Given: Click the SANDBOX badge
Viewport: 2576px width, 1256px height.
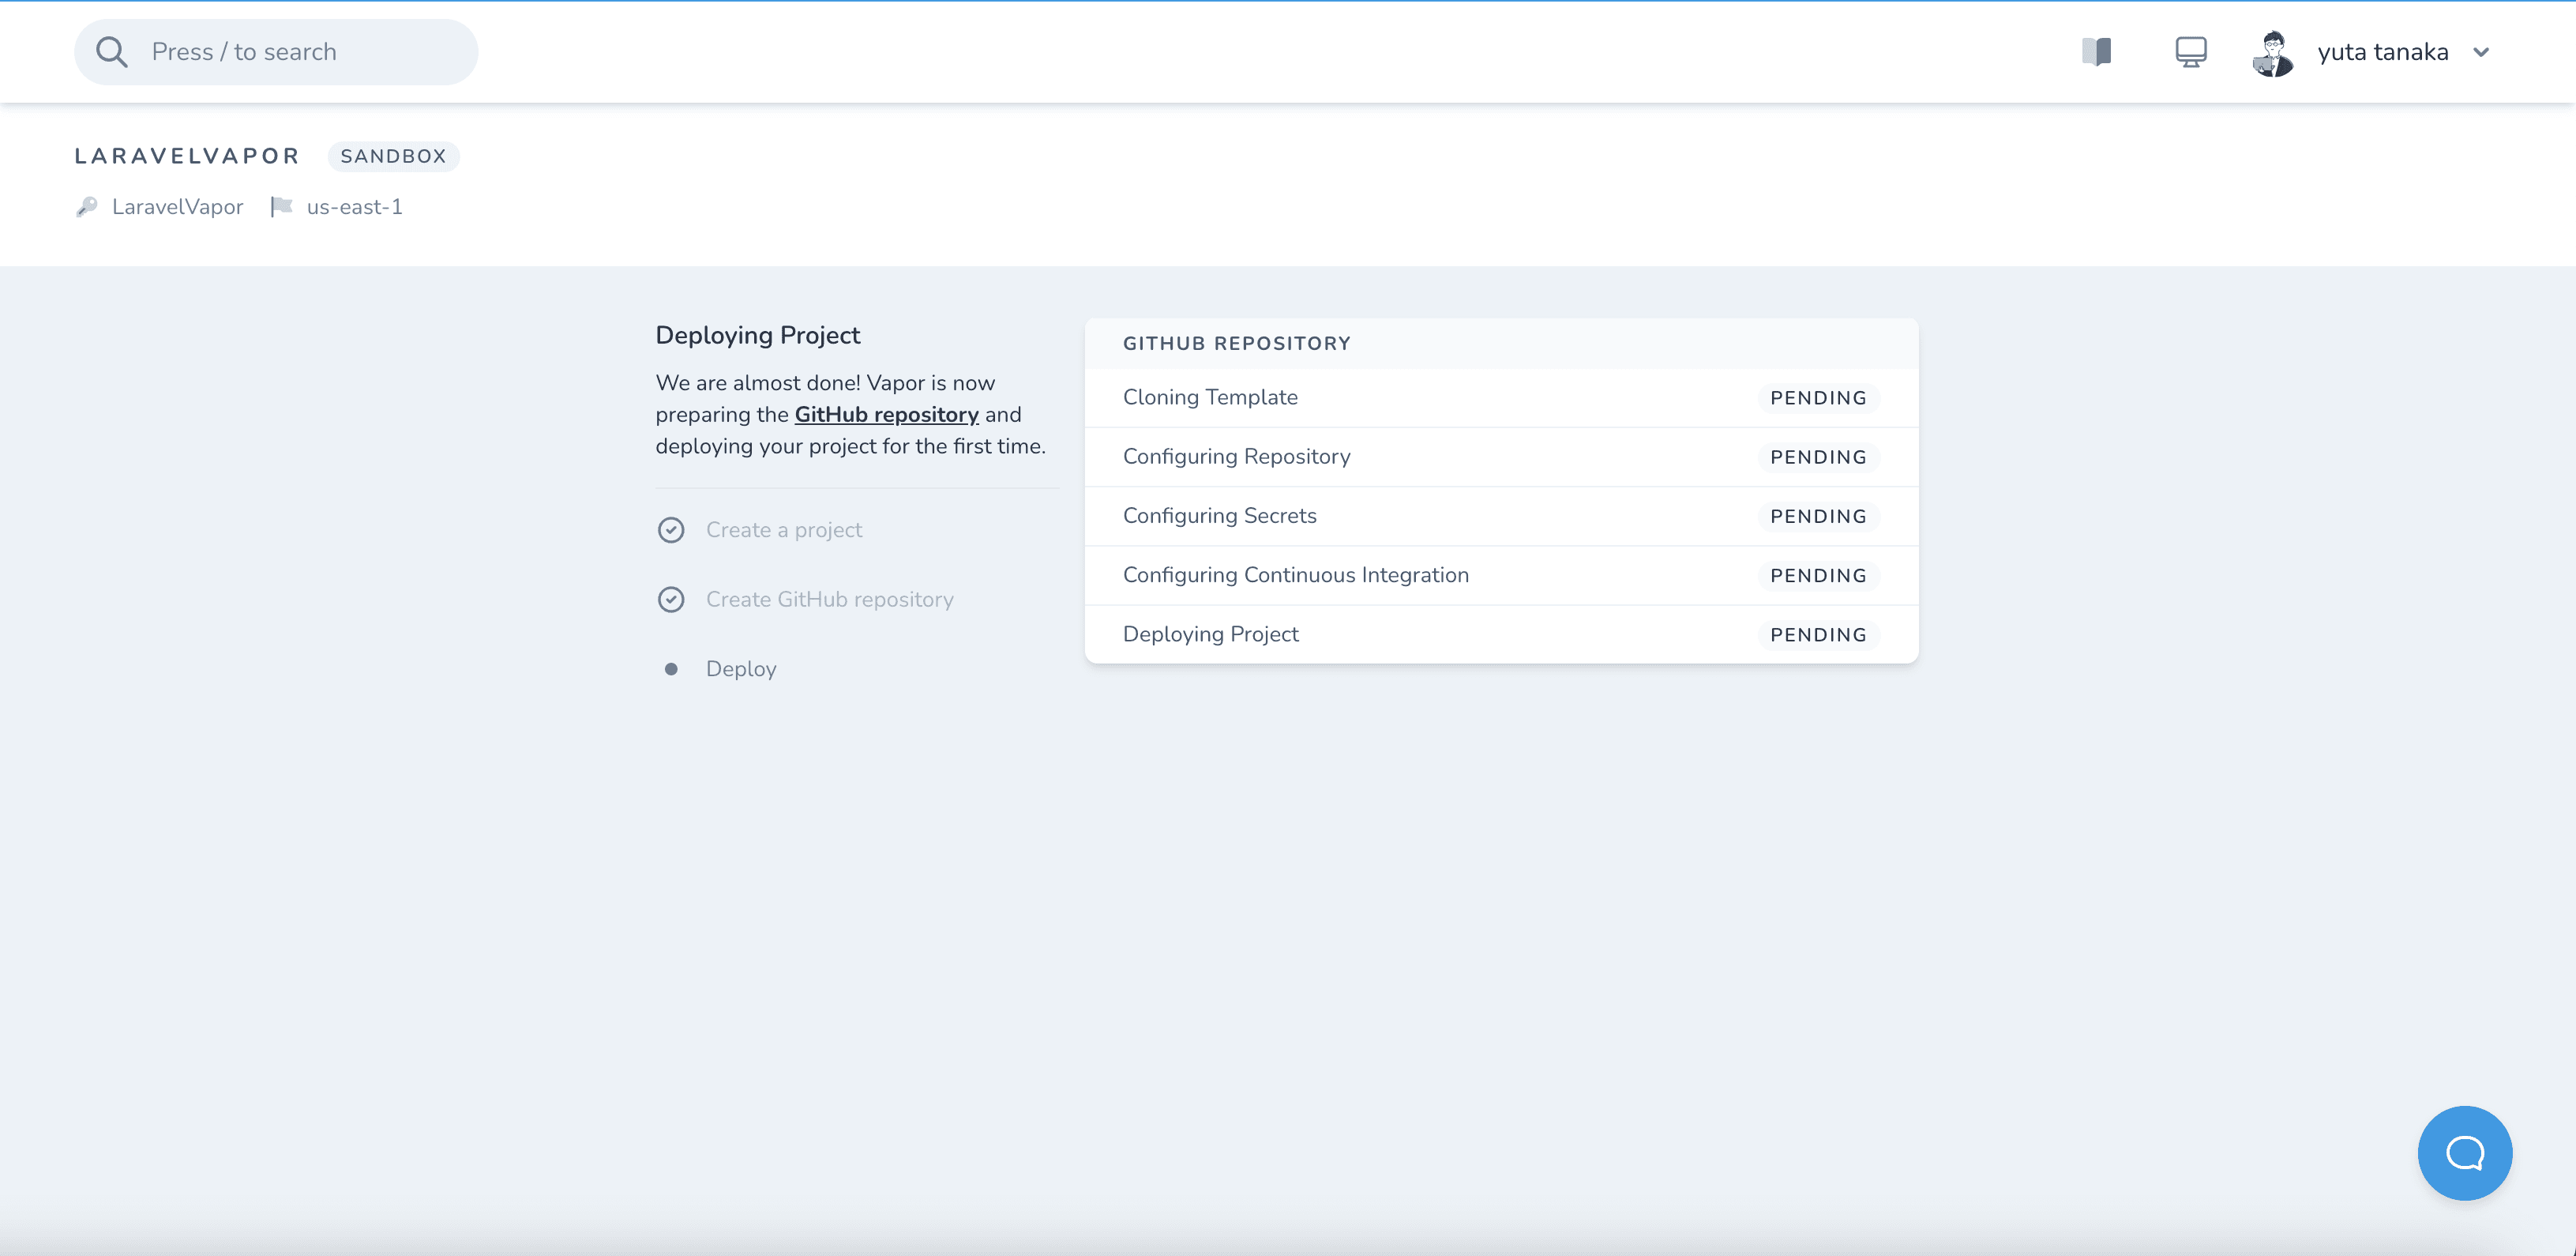Looking at the screenshot, I should coord(393,156).
